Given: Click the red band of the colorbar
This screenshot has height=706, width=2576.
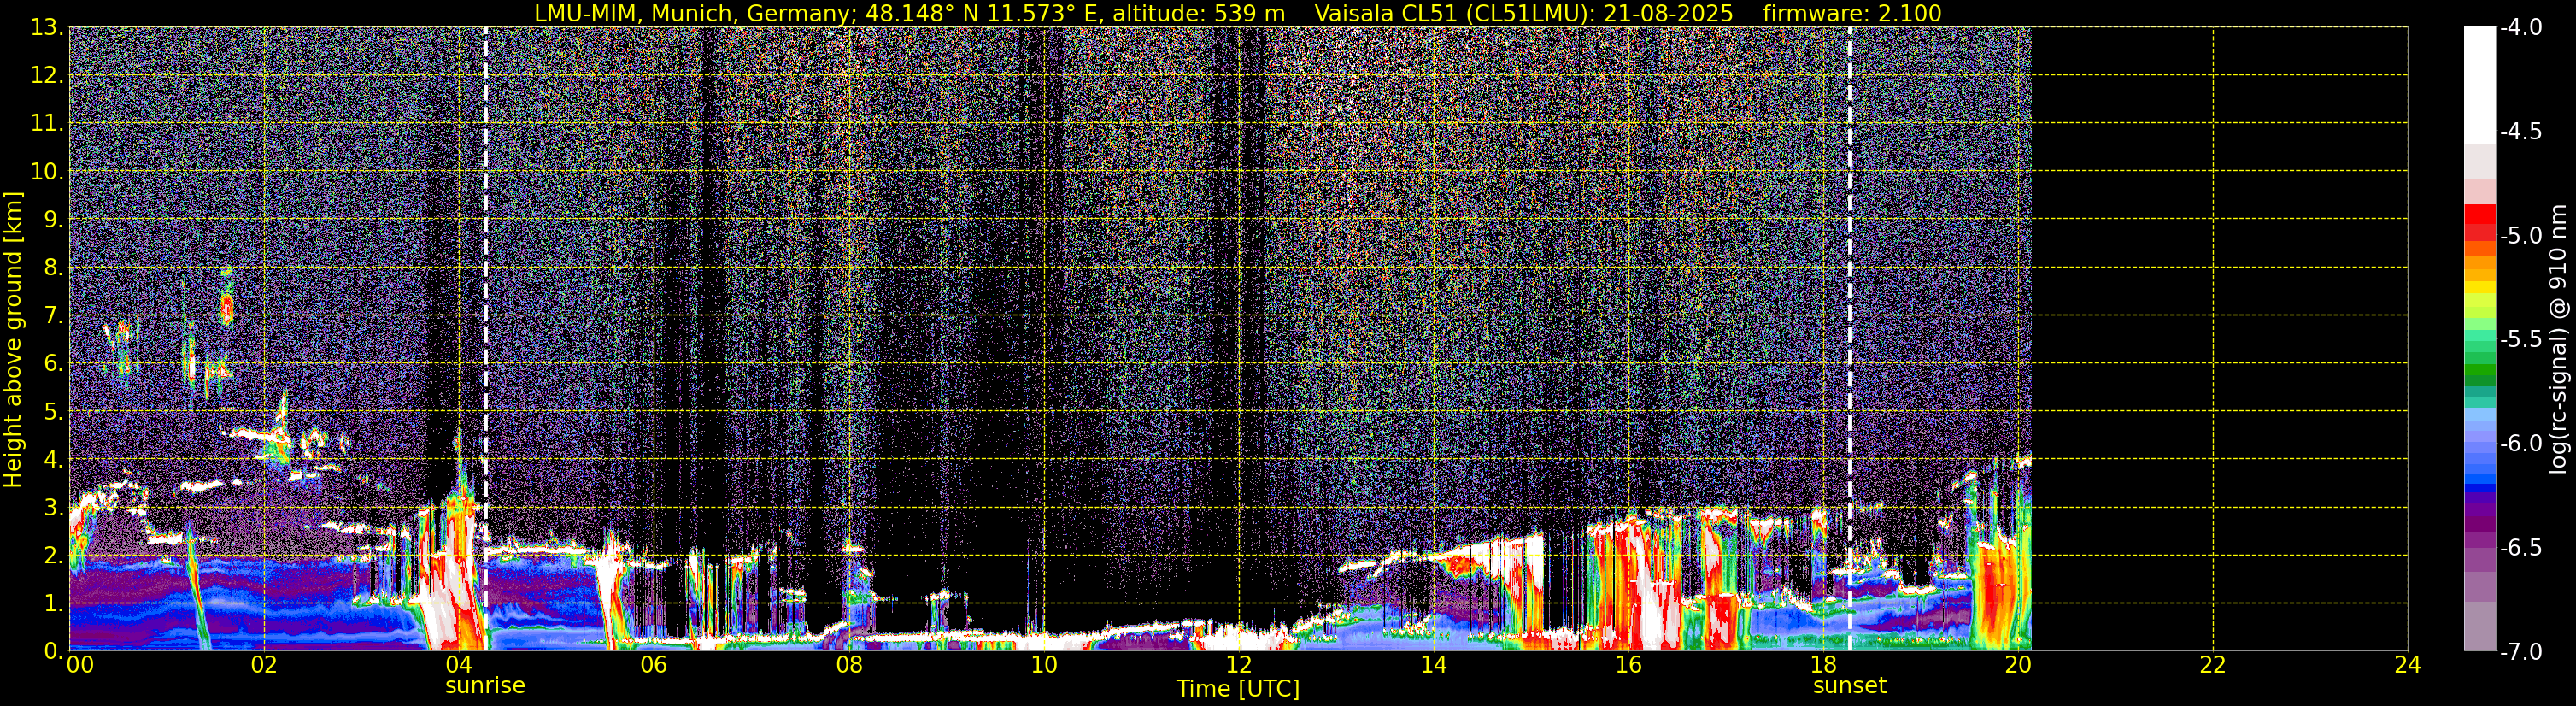Looking at the screenshot, I should pos(2480,222).
